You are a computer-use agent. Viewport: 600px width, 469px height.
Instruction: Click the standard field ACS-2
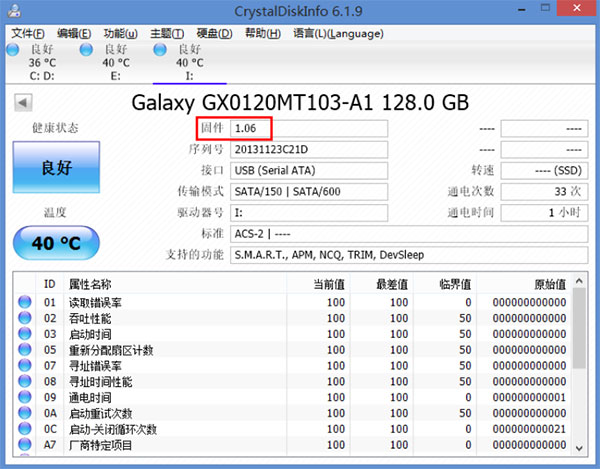(409, 234)
